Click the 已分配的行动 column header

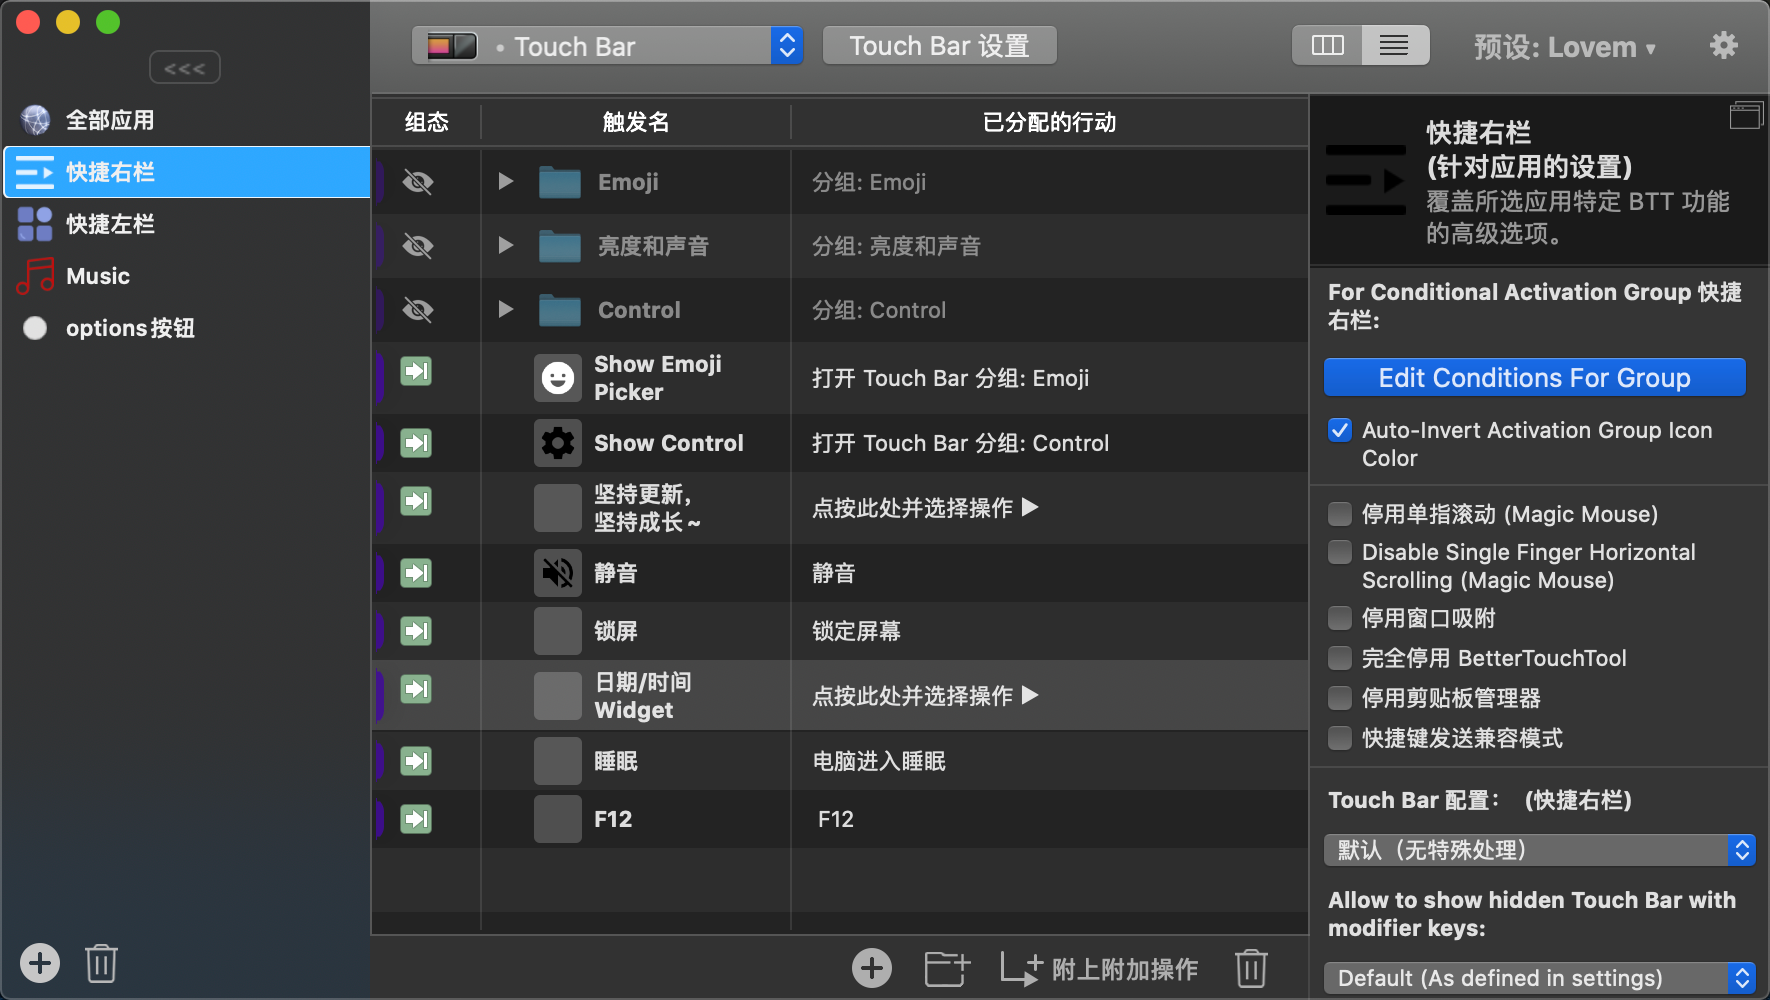click(x=1050, y=122)
